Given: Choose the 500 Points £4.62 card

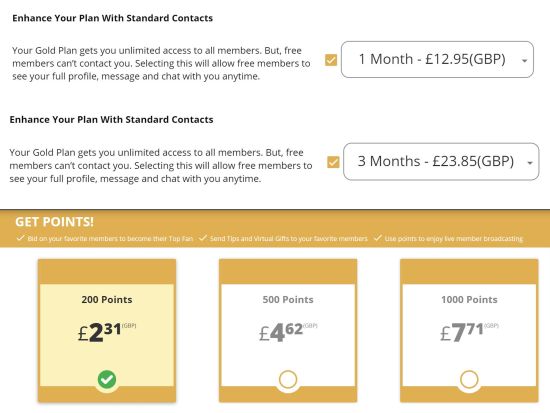Looking at the screenshot, I should tap(288, 331).
